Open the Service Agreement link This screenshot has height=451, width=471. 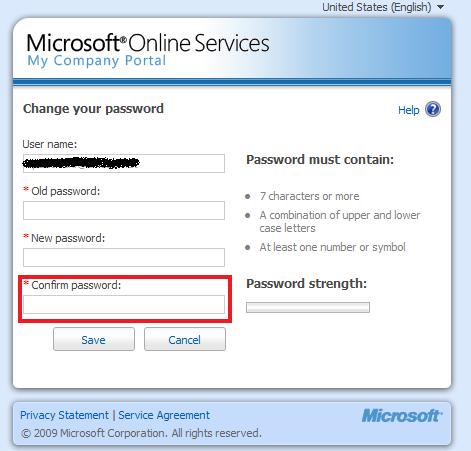(164, 415)
